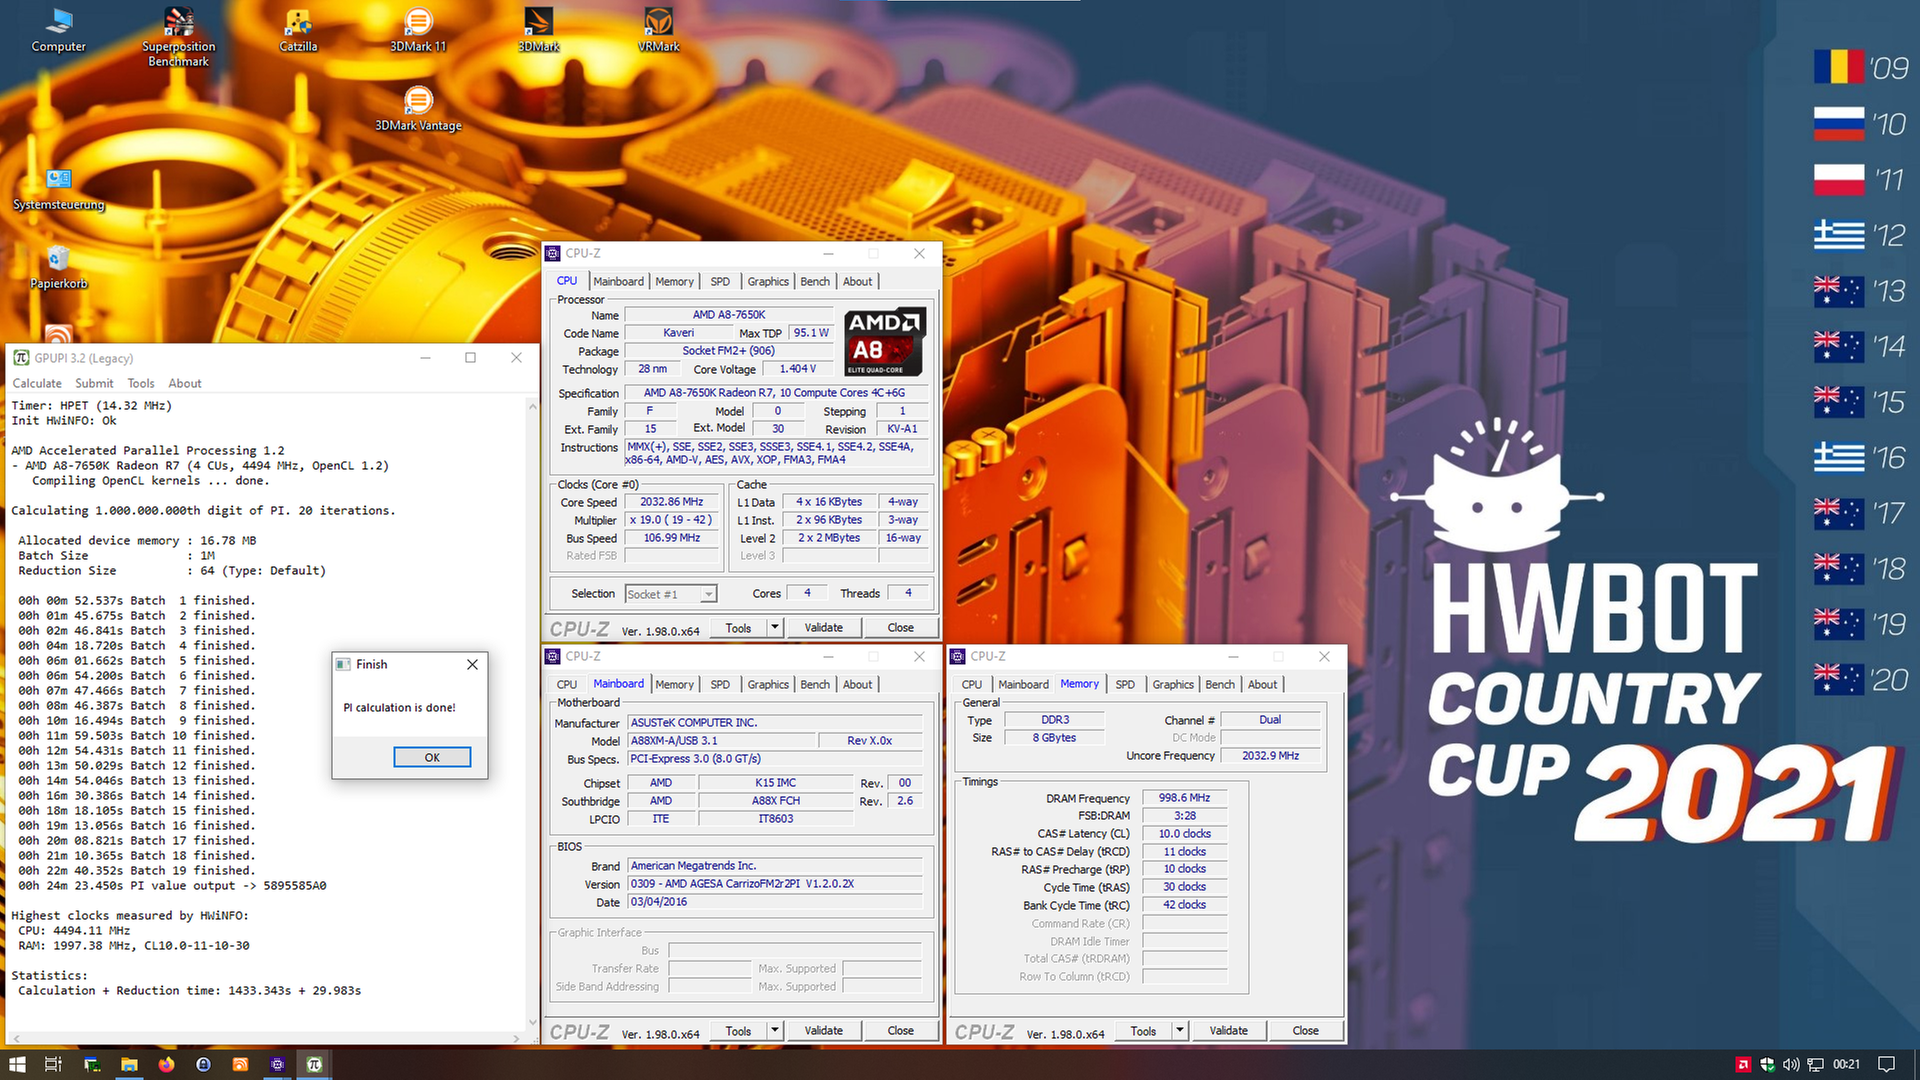The width and height of the screenshot is (1920, 1080).
Task: Click the 'PI calculation is done!' message
Action: pos(399,707)
